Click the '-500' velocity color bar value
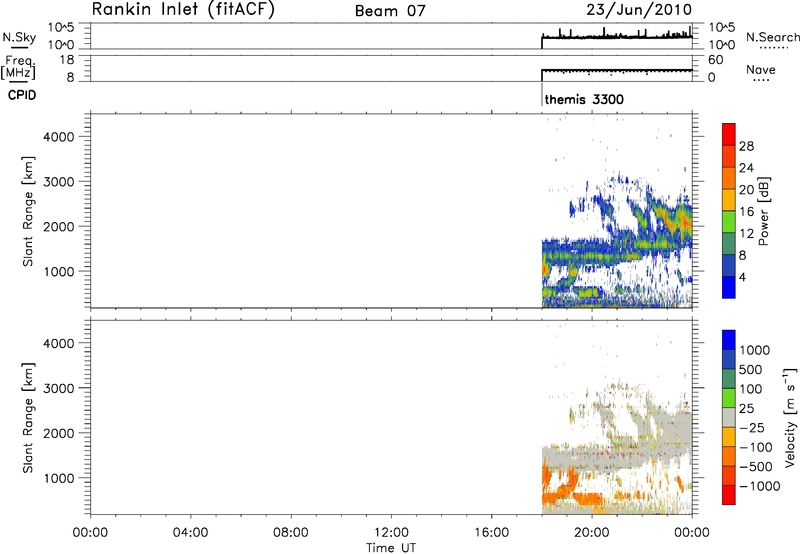 coord(756,466)
